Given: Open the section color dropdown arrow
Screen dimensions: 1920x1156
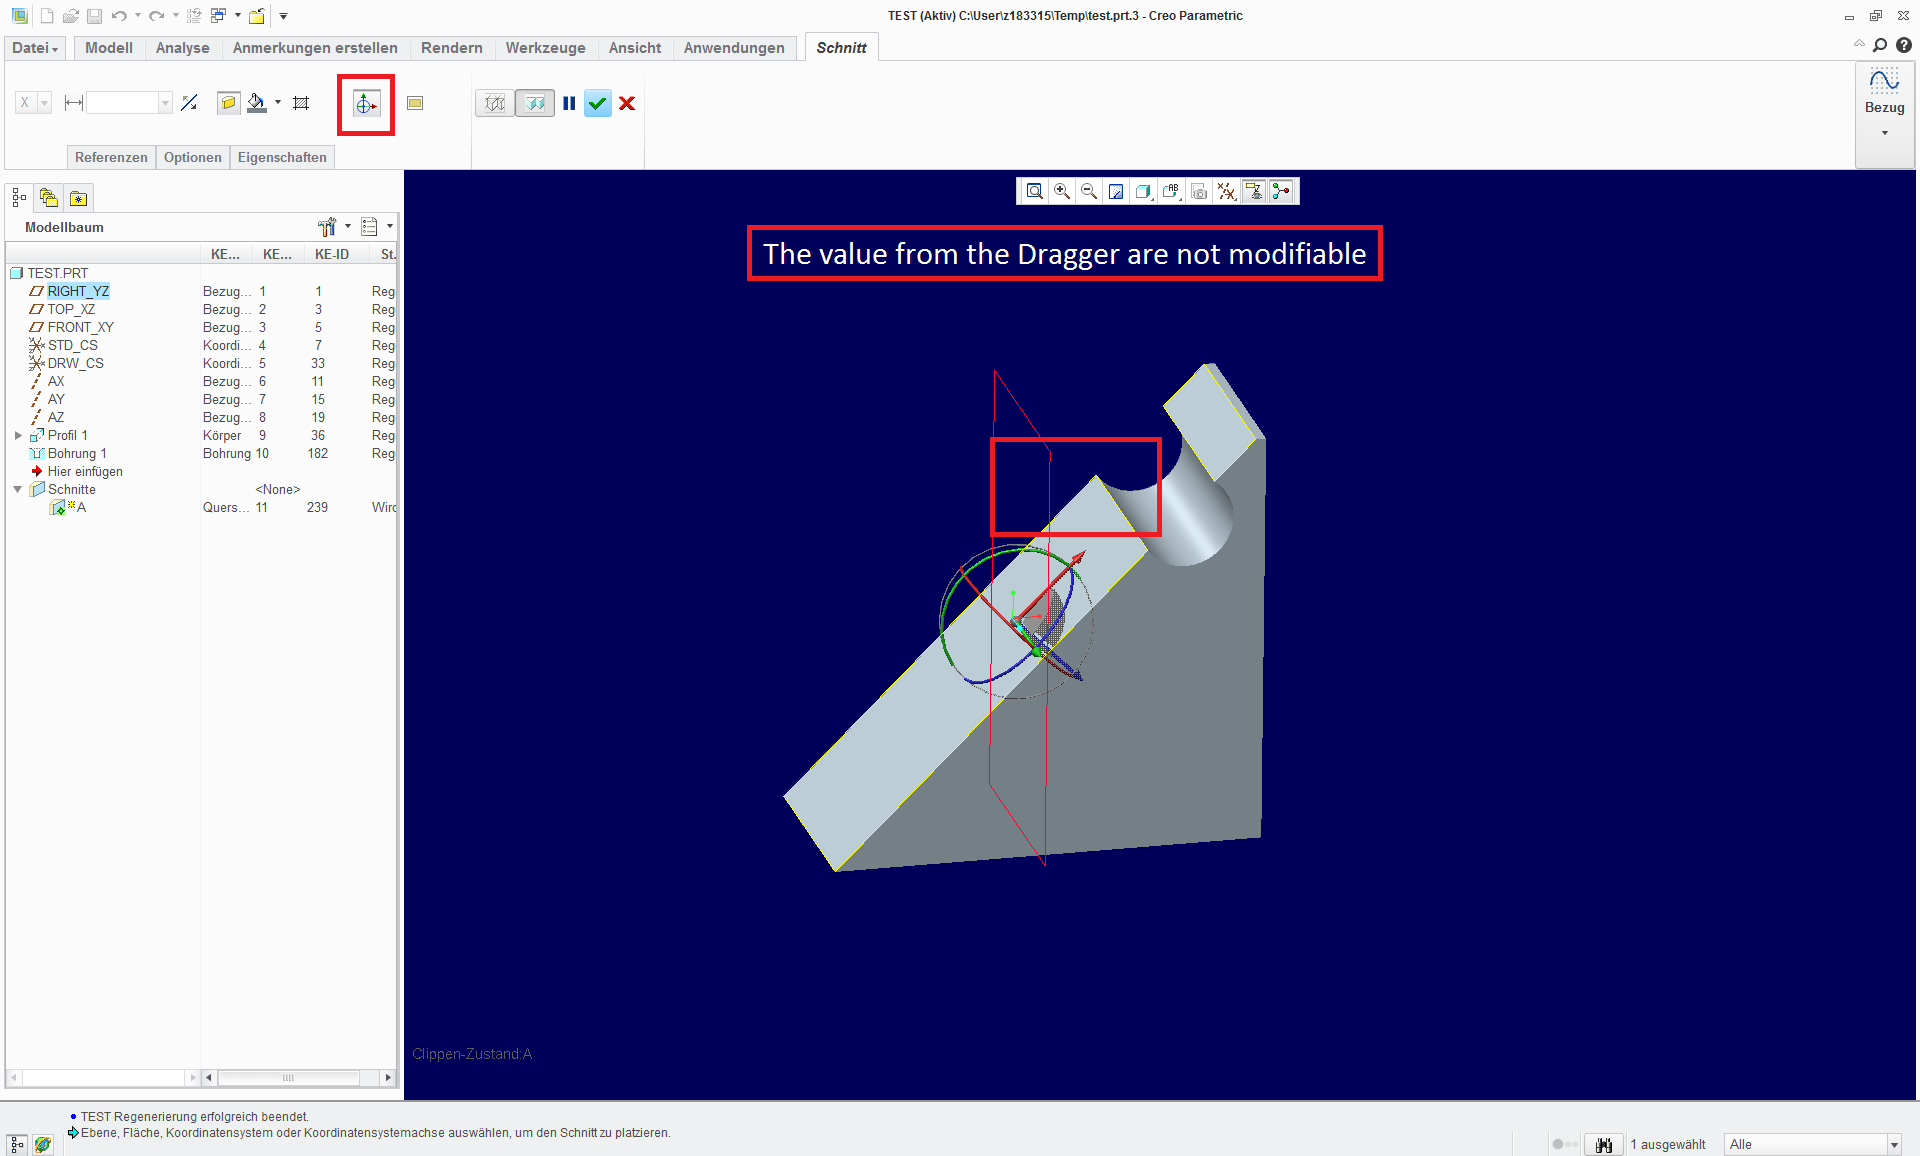Looking at the screenshot, I should [278, 102].
